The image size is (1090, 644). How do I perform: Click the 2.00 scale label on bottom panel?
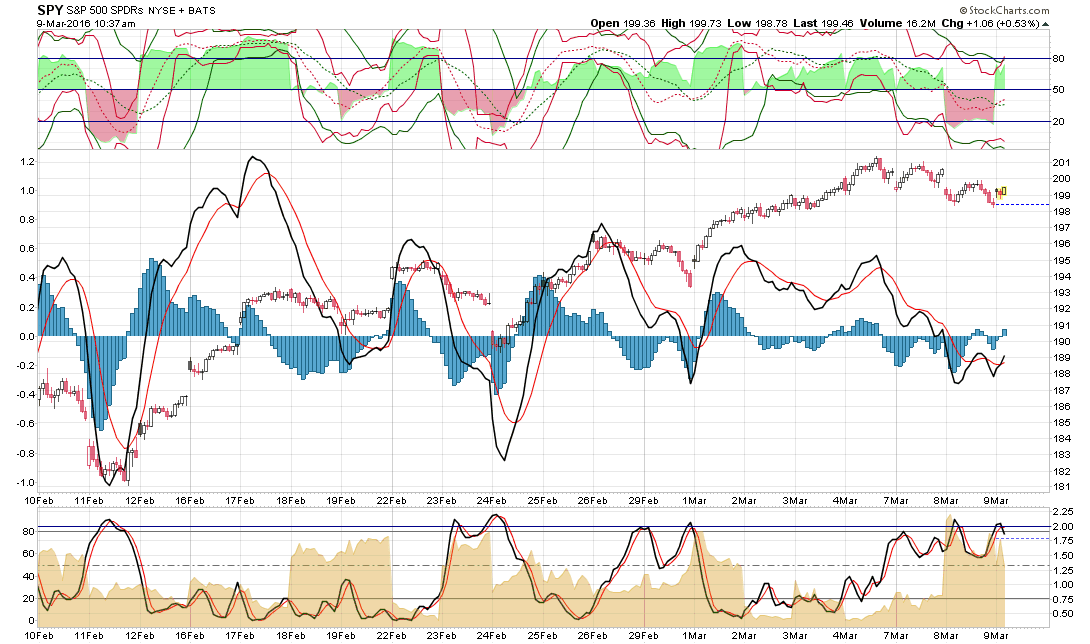1063,526
